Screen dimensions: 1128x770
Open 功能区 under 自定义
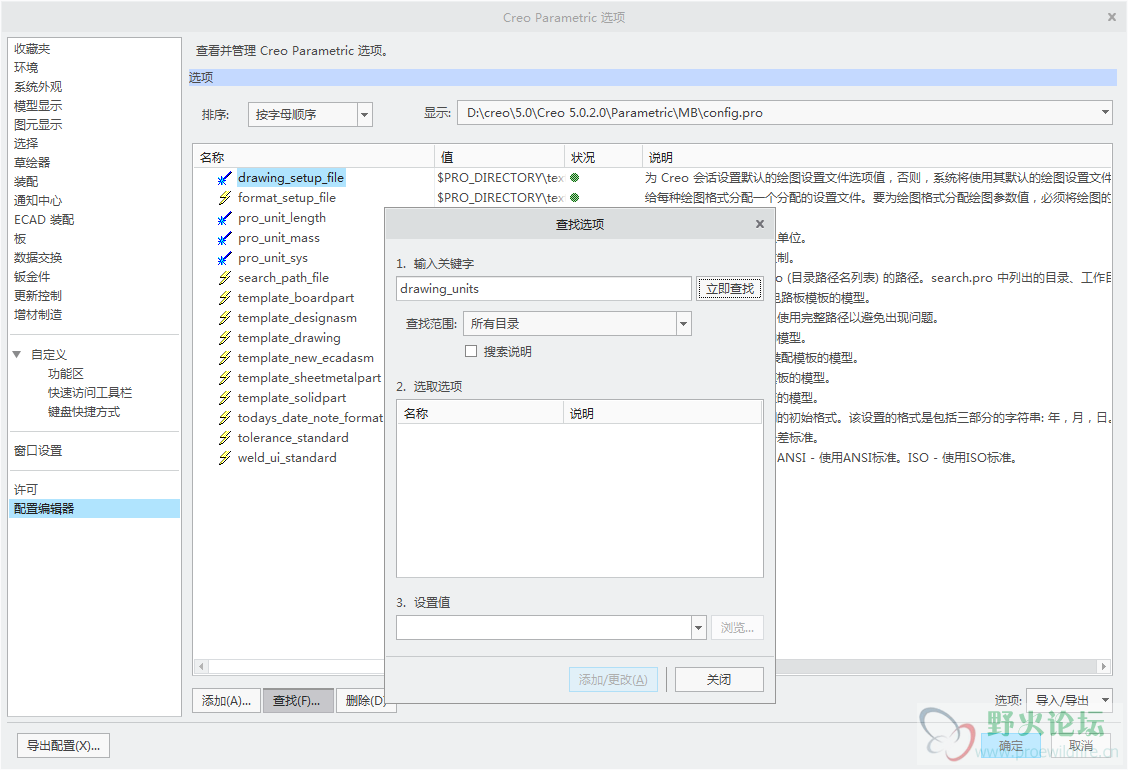click(x=65, y=373)
